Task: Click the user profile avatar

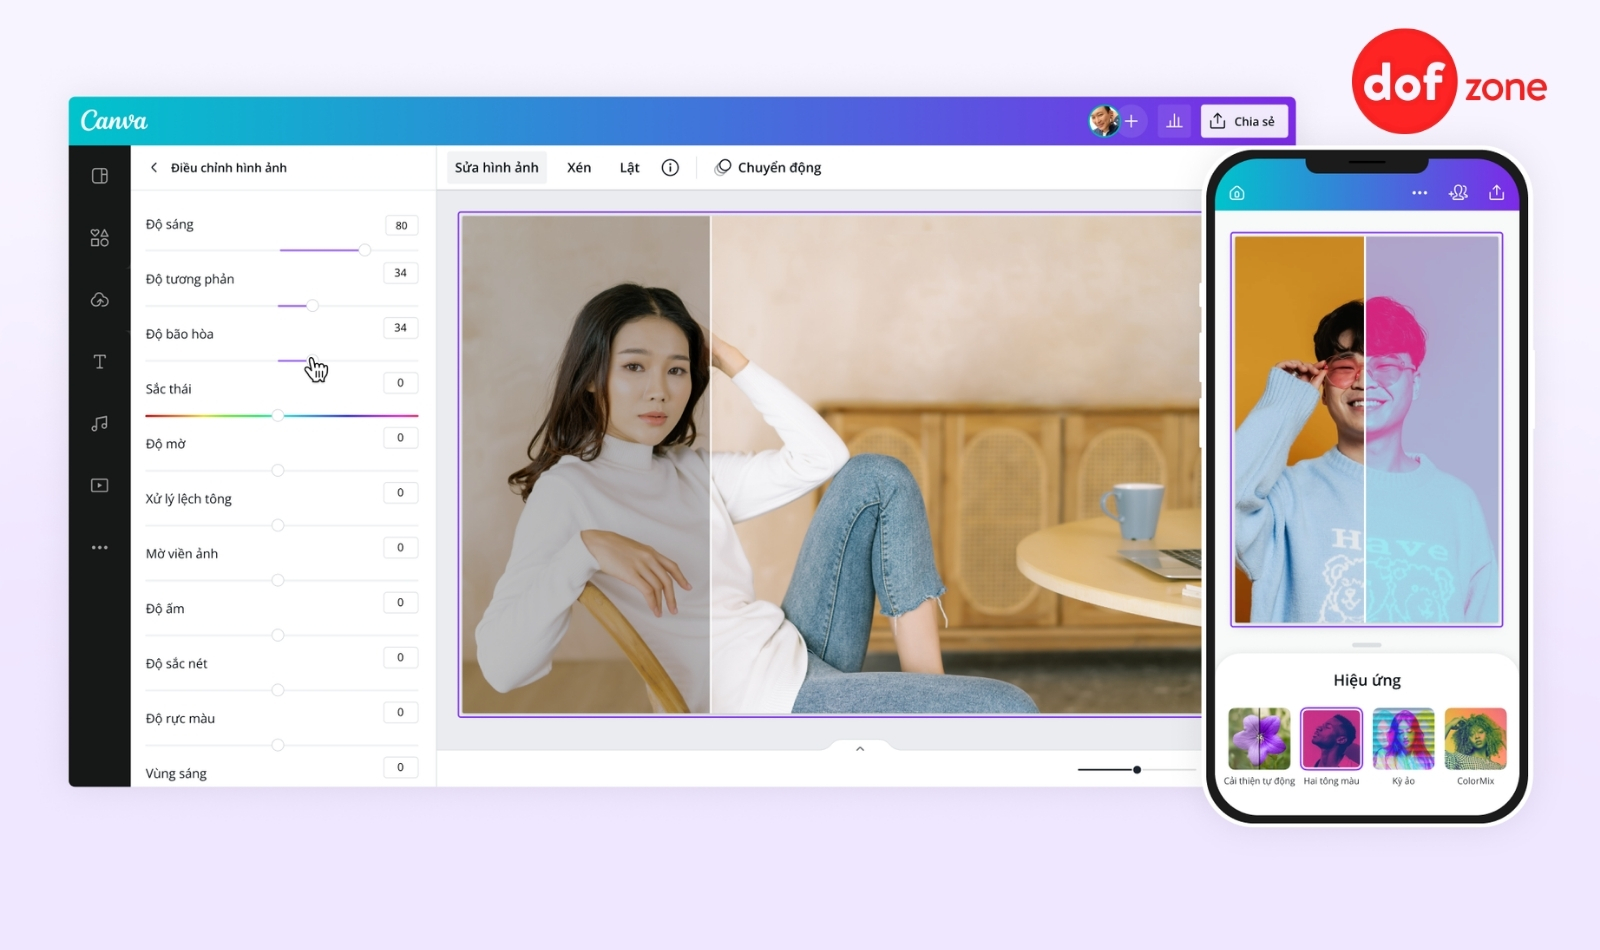Action: (1103, 121)
